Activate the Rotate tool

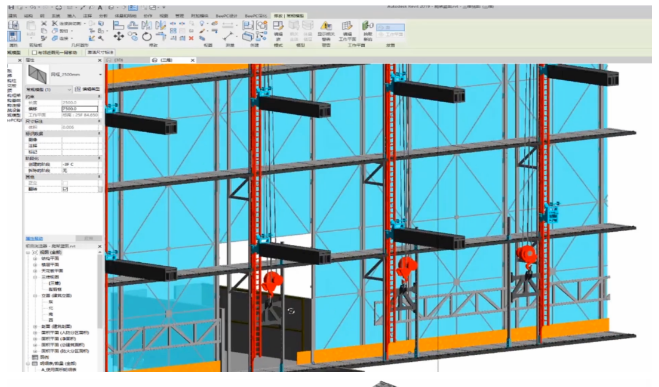pyautogui.click(x=146, y=37)
